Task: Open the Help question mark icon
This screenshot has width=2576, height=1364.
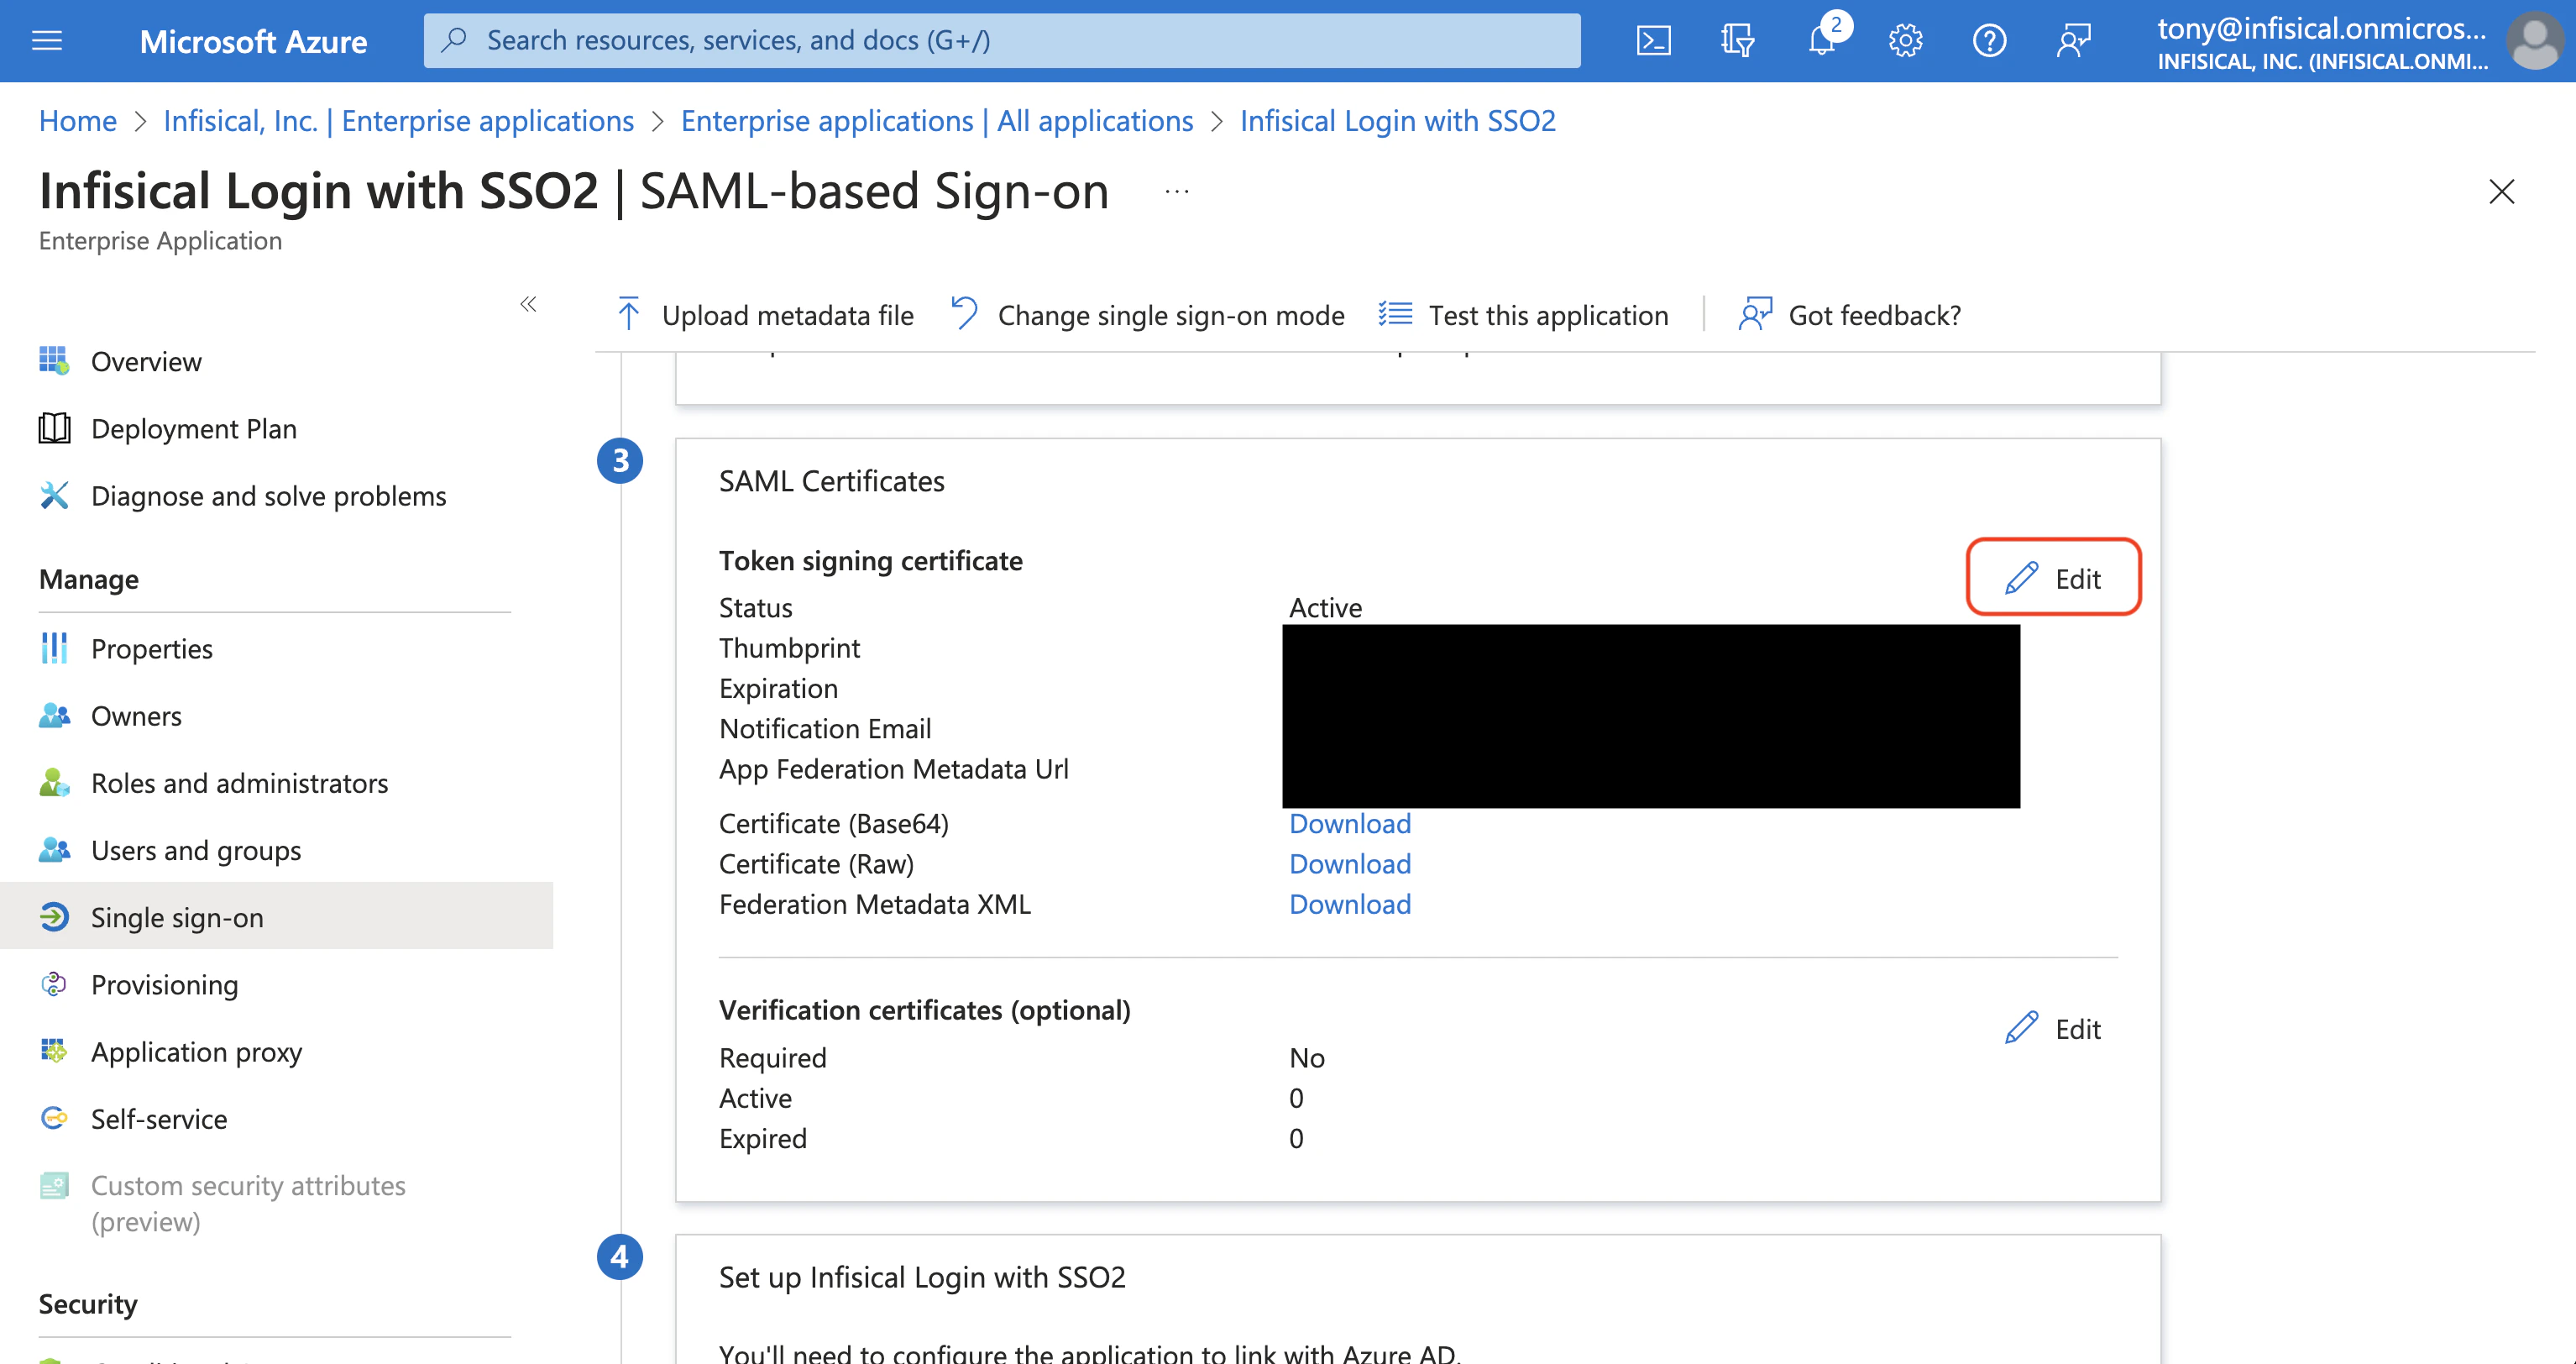Action: tap(1989, 40)
